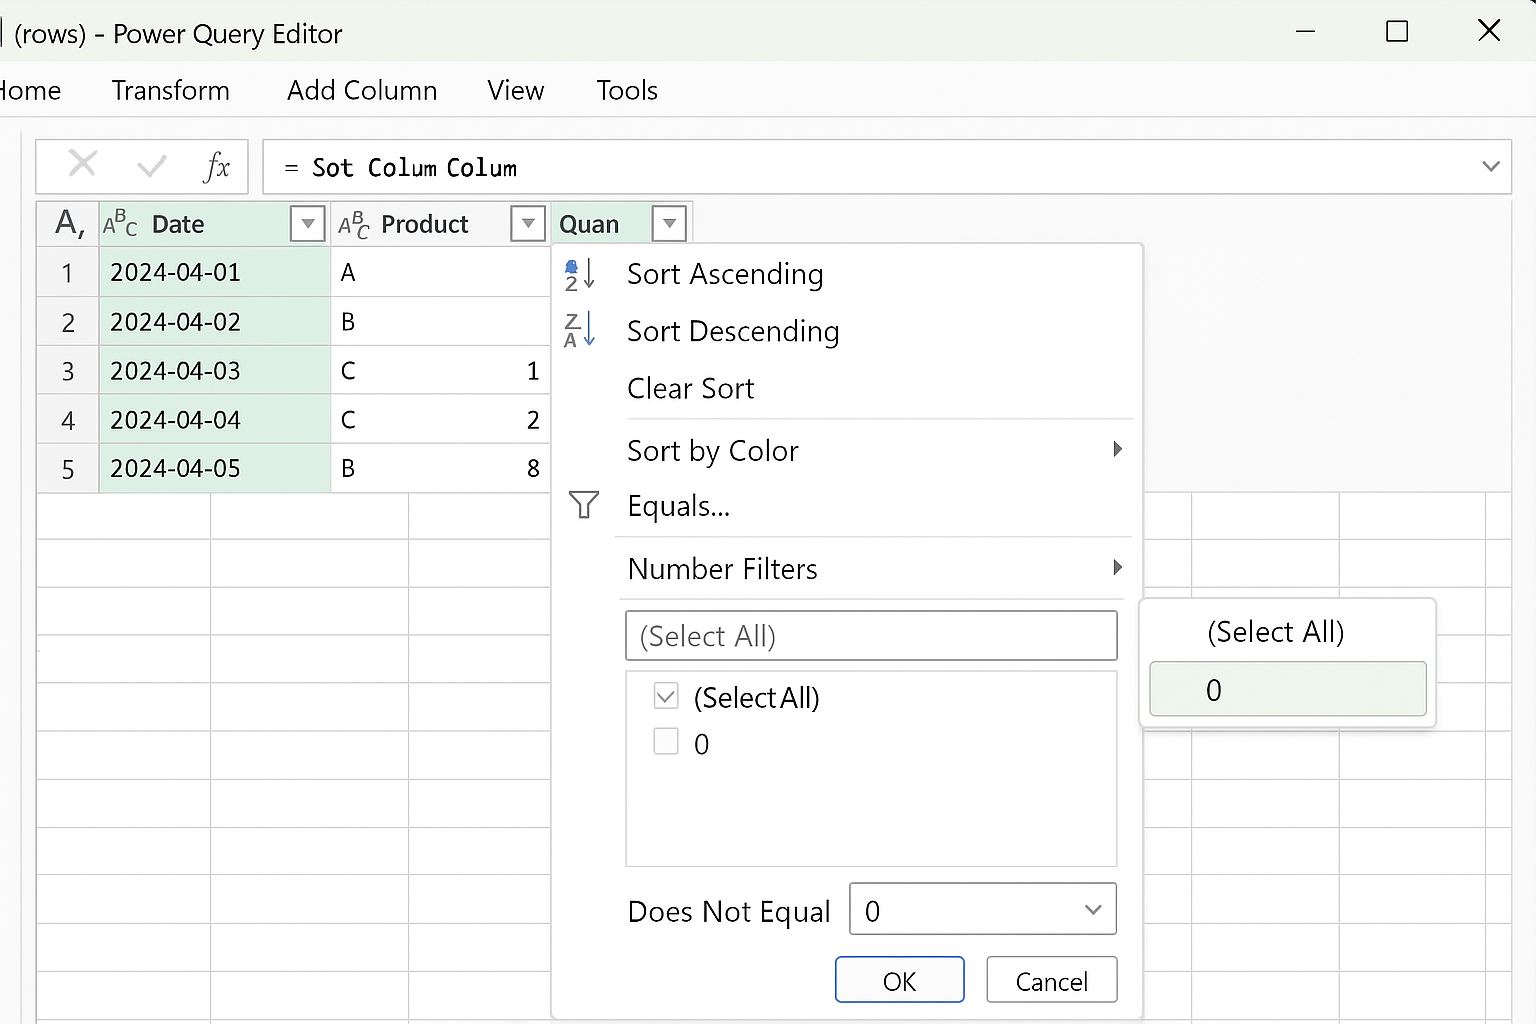Select Sort by Color menu entry
Screen dimensions: 1536x1024
click(713, 451)
